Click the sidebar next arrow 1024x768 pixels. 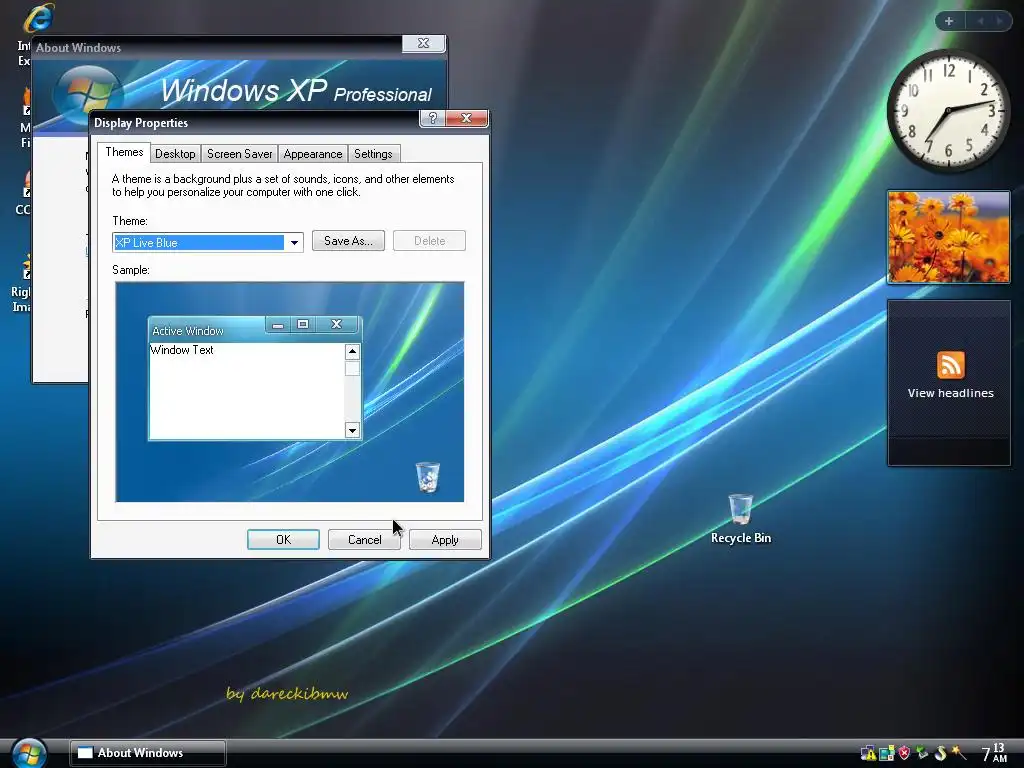pyautogui.click(x=999, y=21)
